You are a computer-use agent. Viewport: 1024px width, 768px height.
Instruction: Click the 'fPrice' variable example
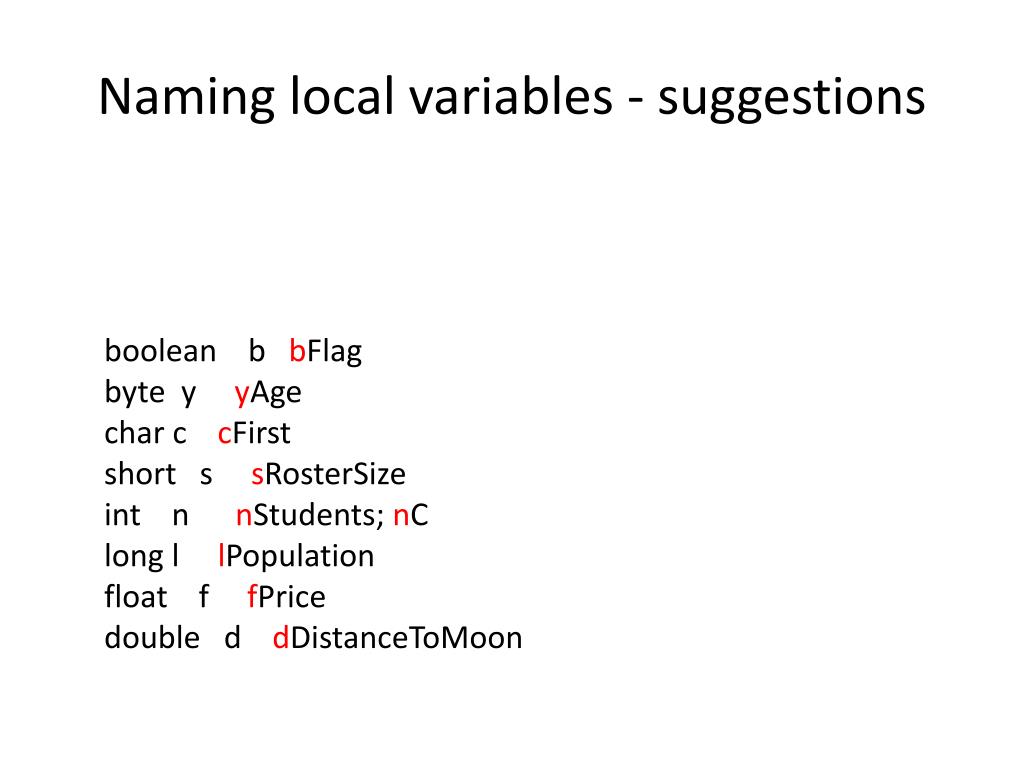pyautogui.click(x=286, y=598)
